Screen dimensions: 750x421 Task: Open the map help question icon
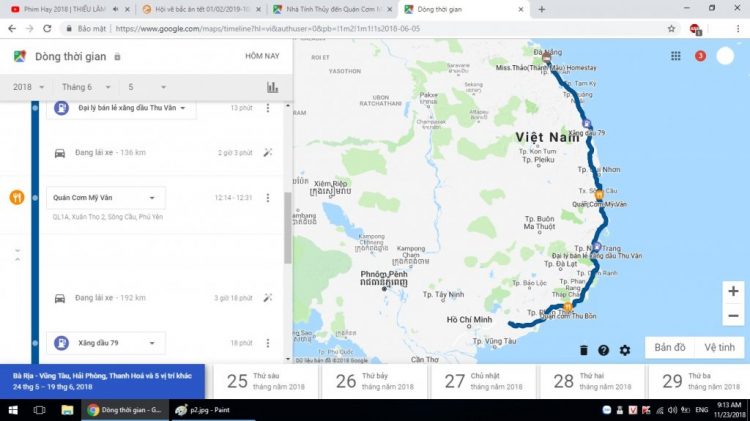[x=604, y=350]
